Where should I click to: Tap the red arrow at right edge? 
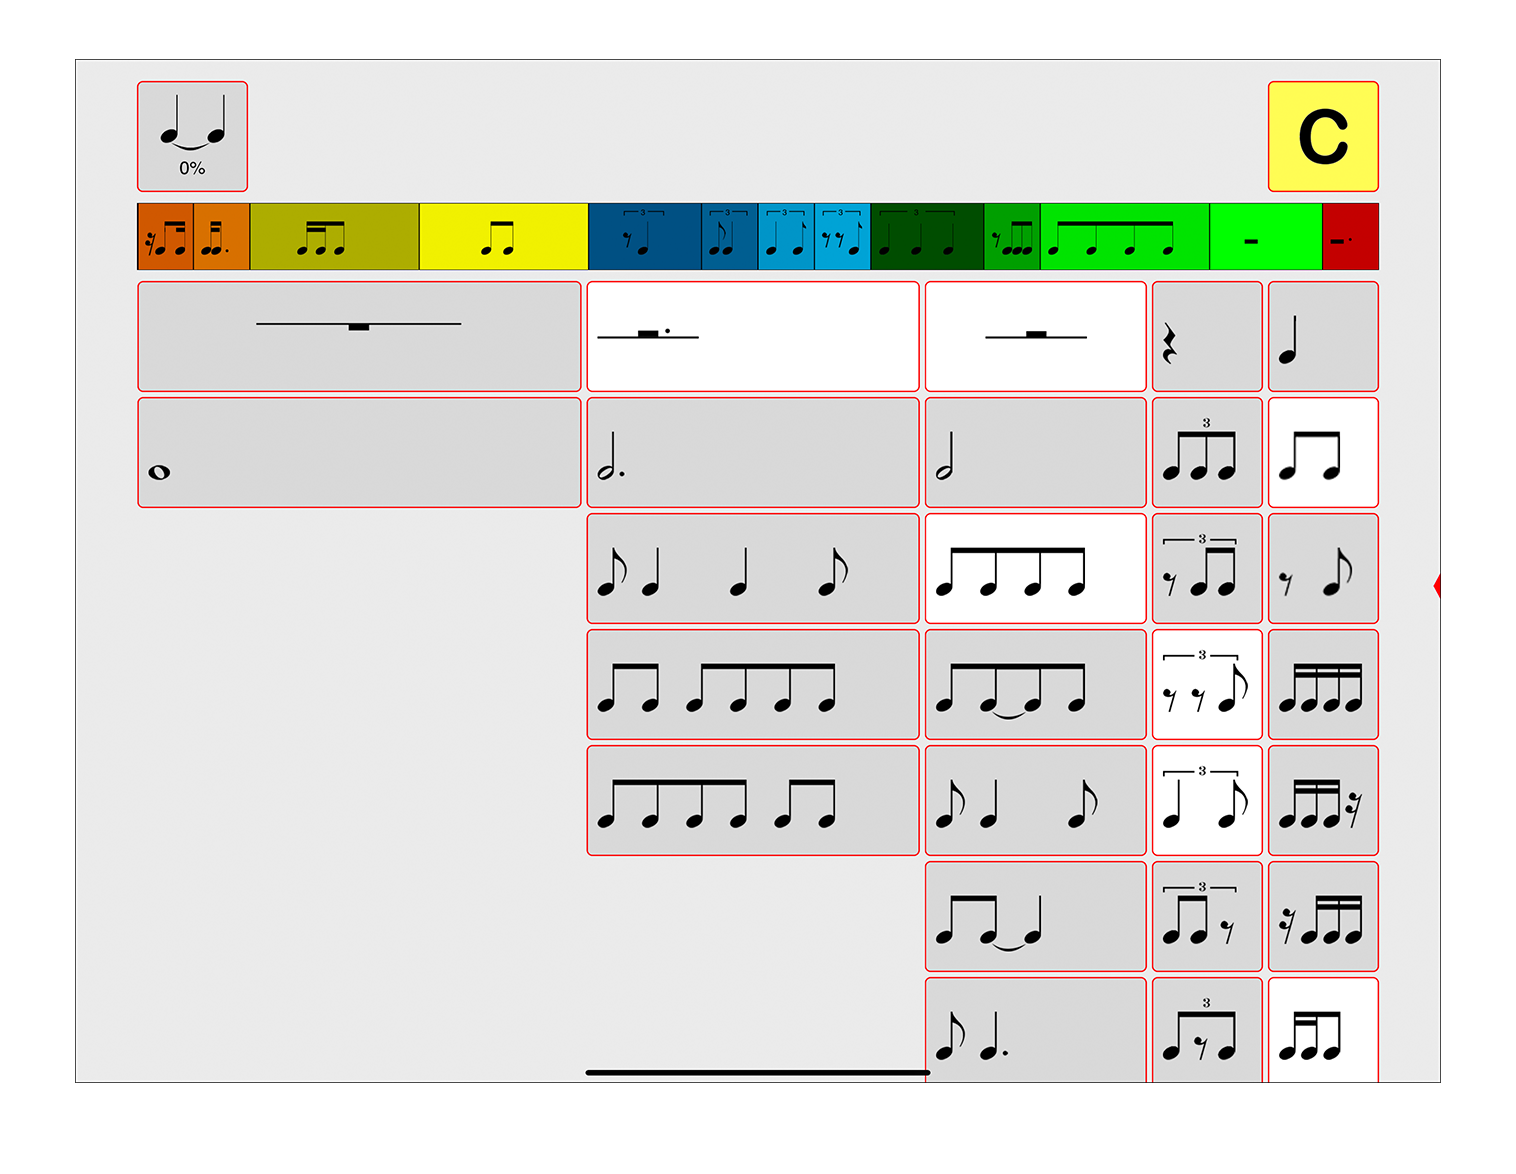click(x=1437, y=586)
